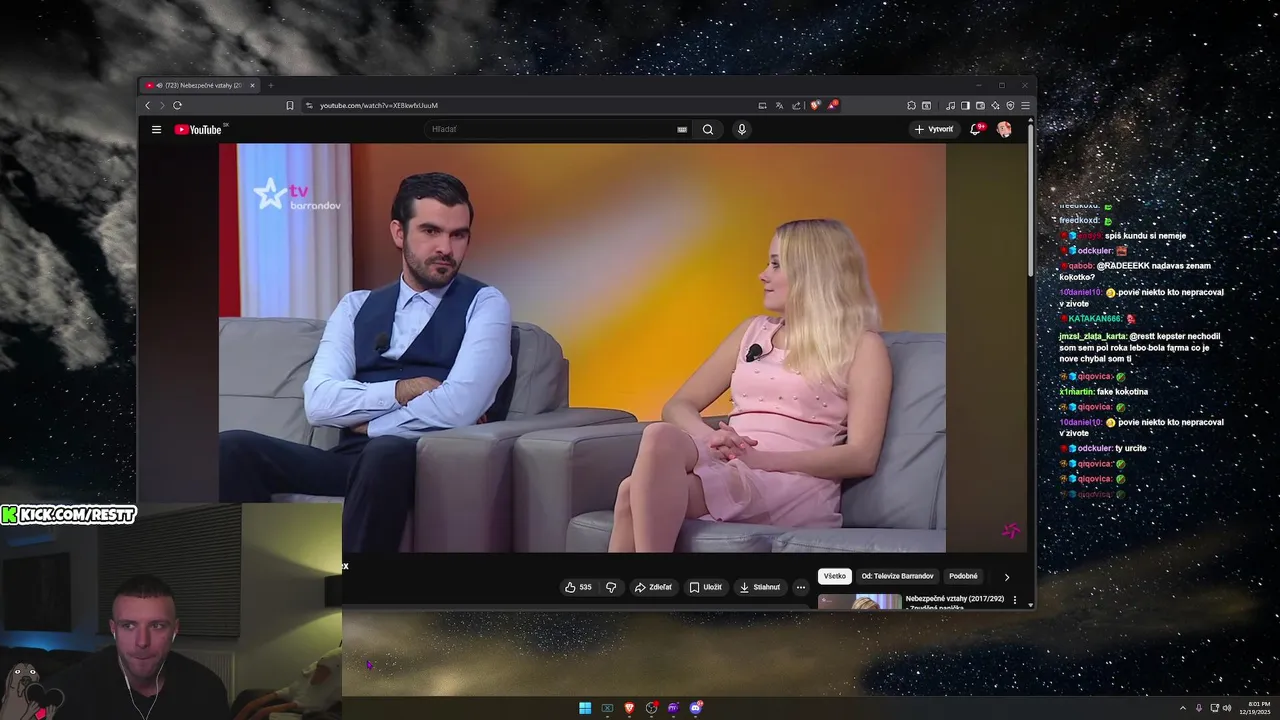Mute the tab via speaker icon

pyautogui.click(x=159, y=85)
